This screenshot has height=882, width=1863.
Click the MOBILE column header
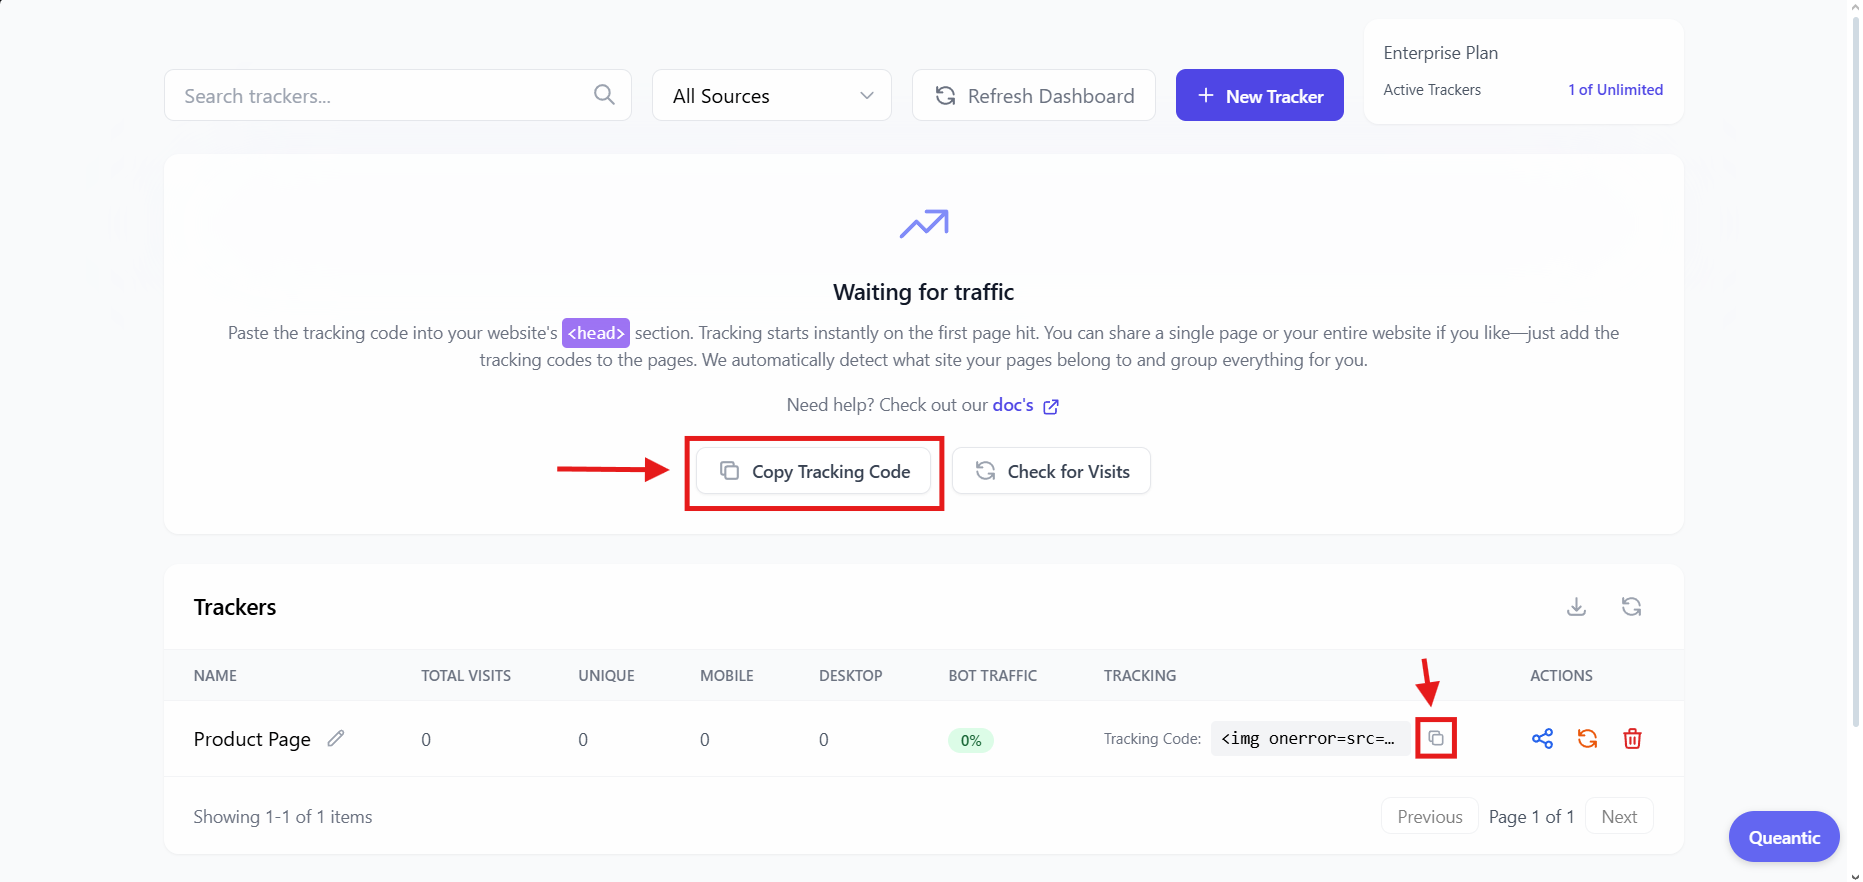(x=727, y=676)
